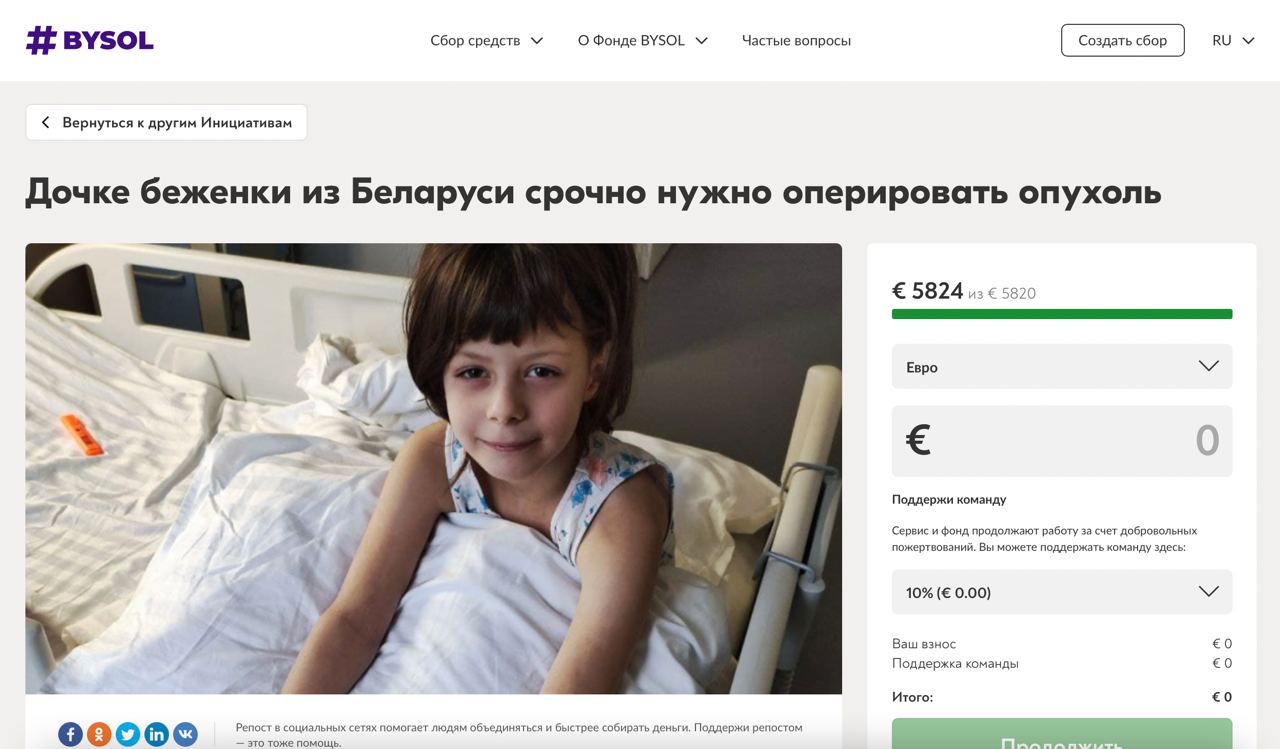Click the euro symbol in amount box
Screen dimensions: 1280x749
[918, 440]
